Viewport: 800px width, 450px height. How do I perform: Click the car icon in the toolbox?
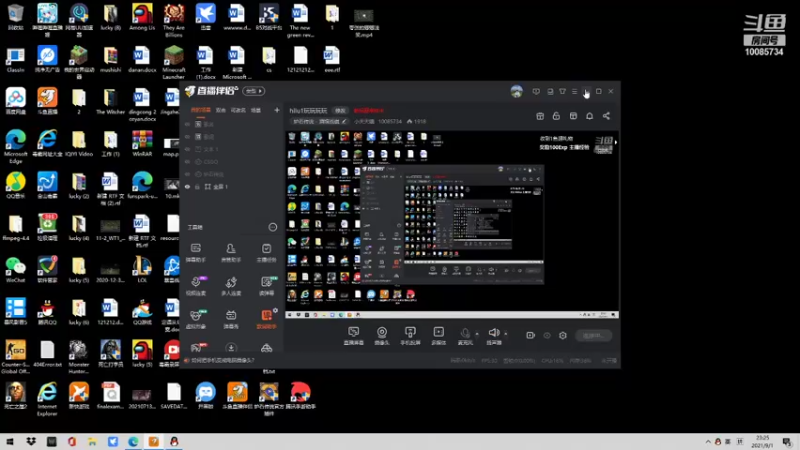point(266,348)
